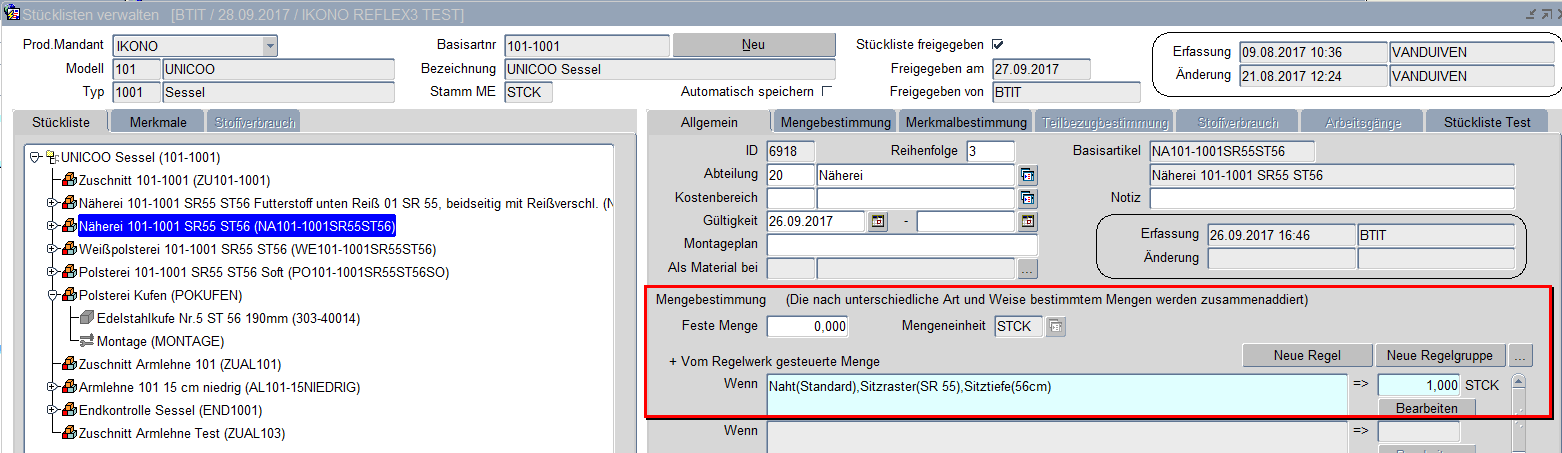
Task: Collapse the UNICOO Sessel root node
Action: [35, 157]
